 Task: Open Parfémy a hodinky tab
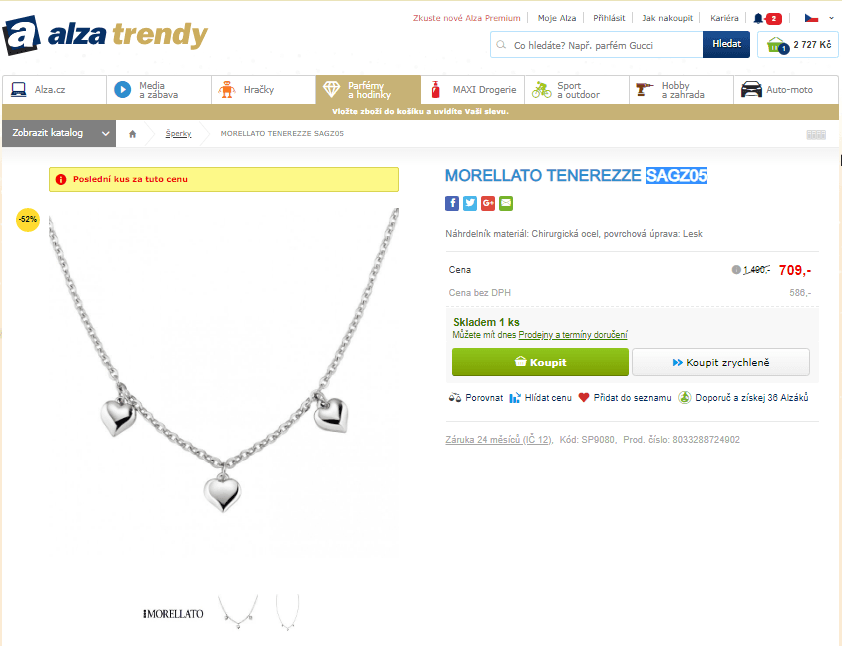[x=368, y=90]
